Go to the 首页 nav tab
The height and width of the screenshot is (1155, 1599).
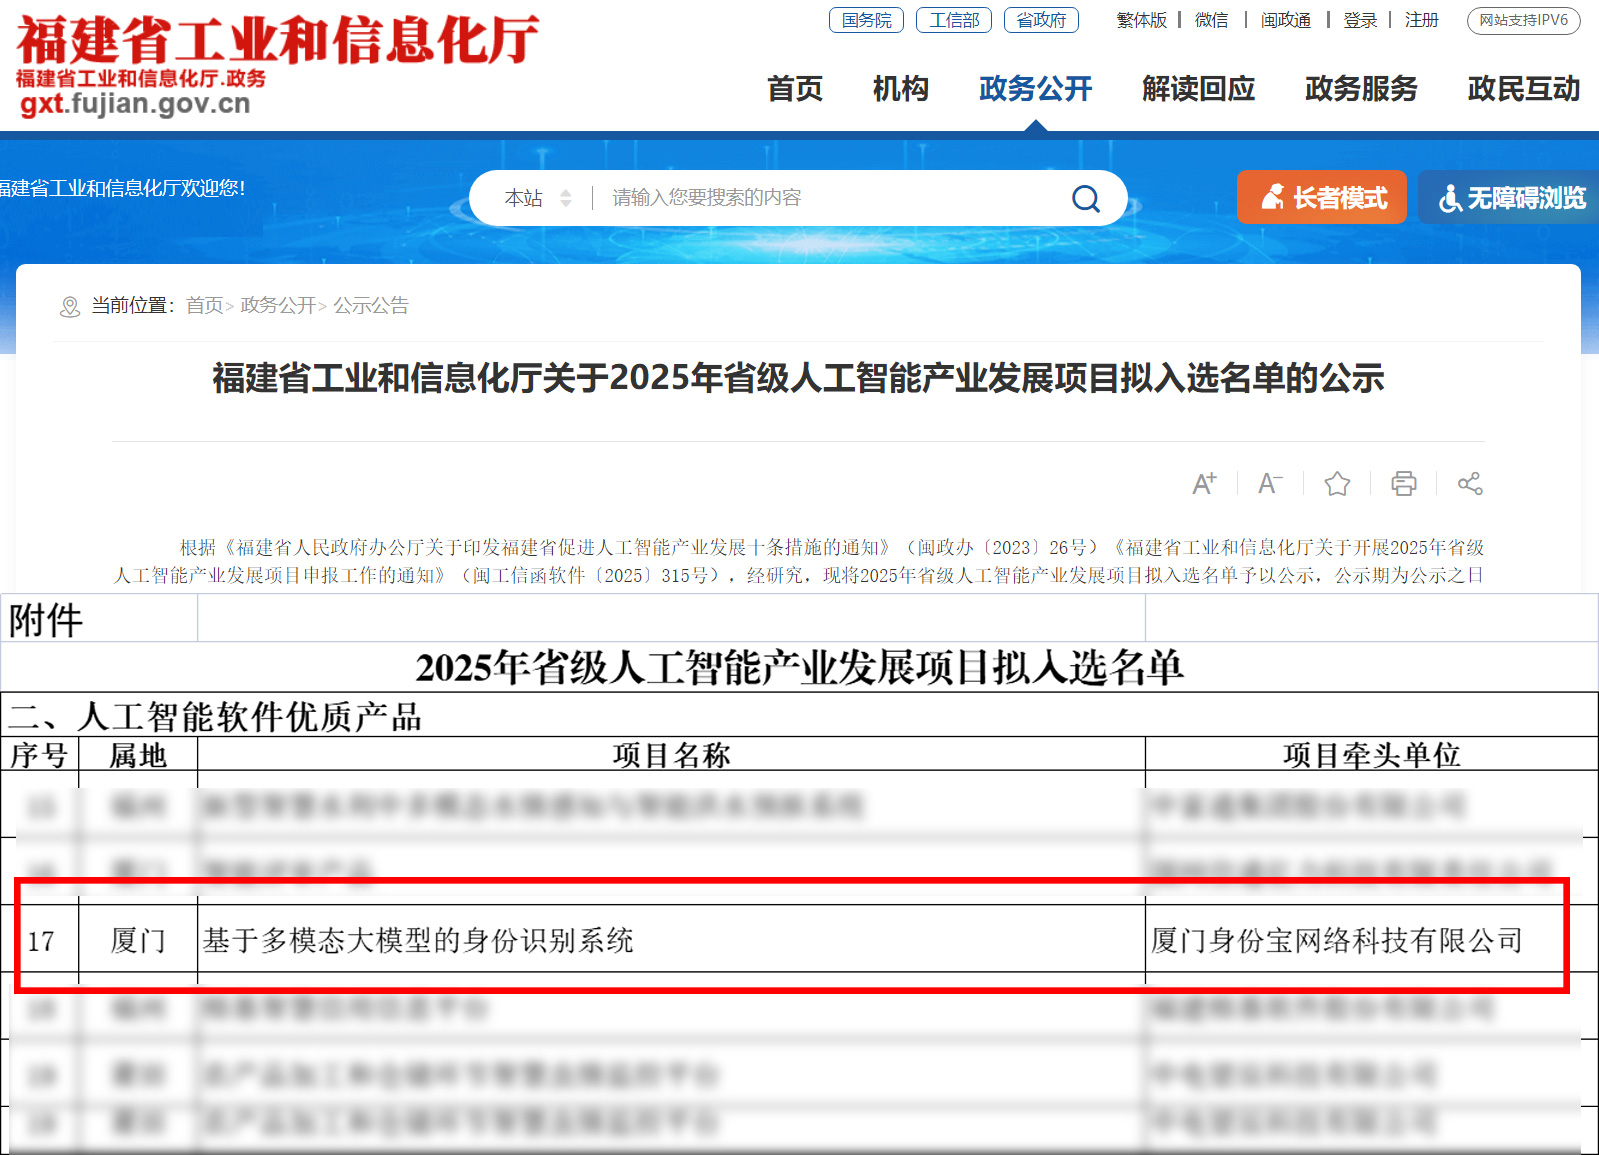tap(794, 89)
